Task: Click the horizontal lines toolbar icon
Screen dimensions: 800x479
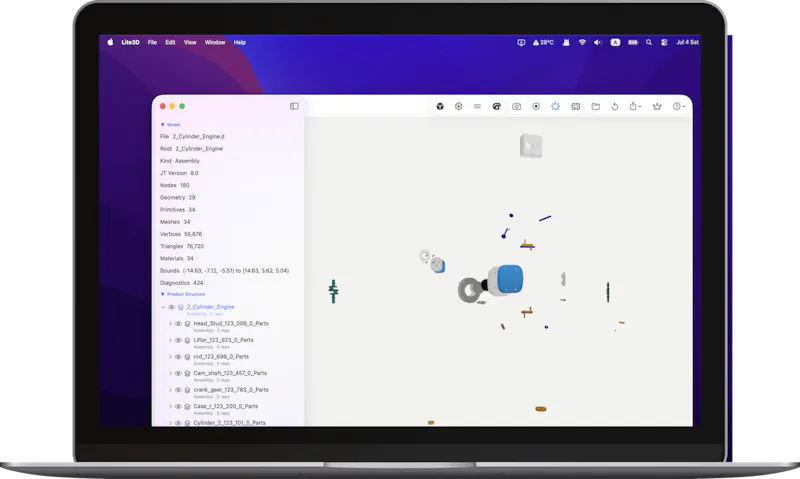Action: tap(478, 106)
